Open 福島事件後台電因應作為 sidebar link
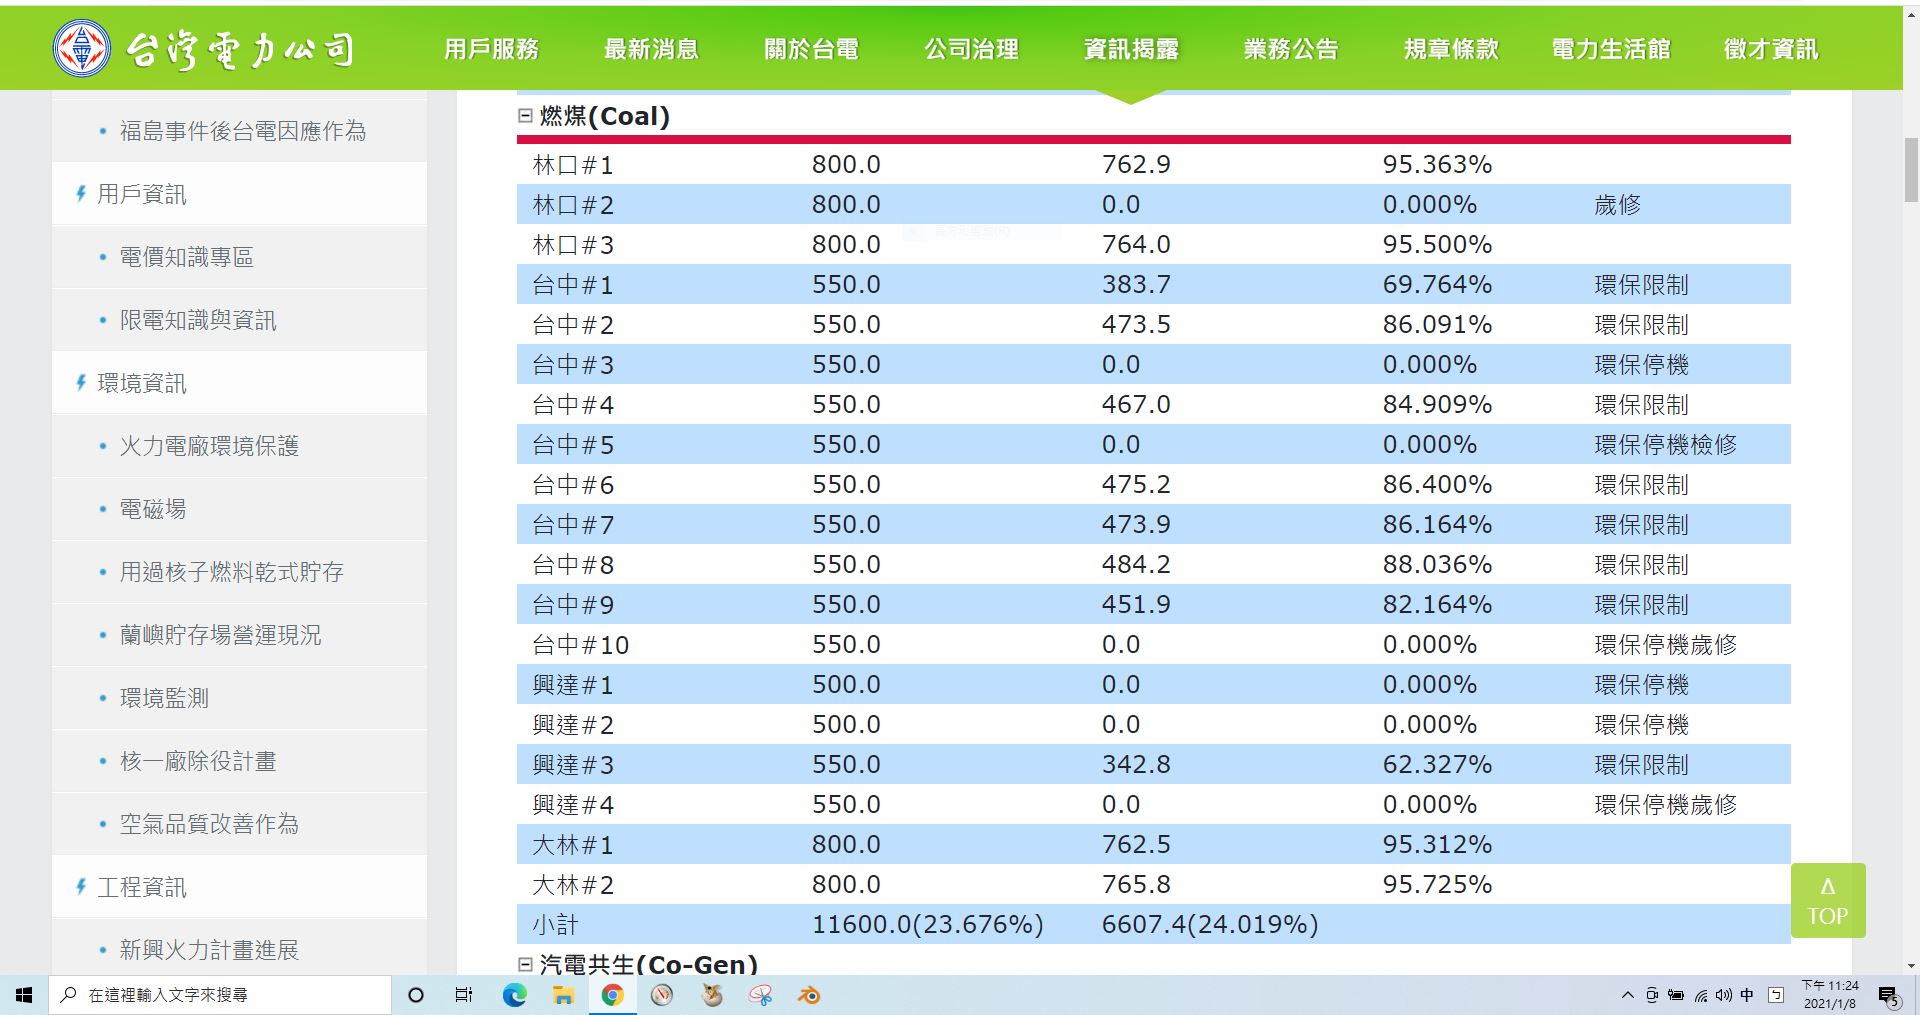The height and width of the screenshot is (1015, 1920). (x=243, y=131)
